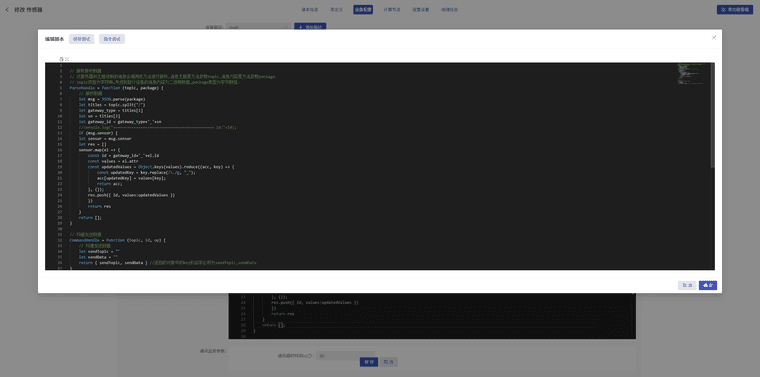Click the second debug button in dialog header
The height and width of the screenshot is (377, 760).
tap(112, 39)
